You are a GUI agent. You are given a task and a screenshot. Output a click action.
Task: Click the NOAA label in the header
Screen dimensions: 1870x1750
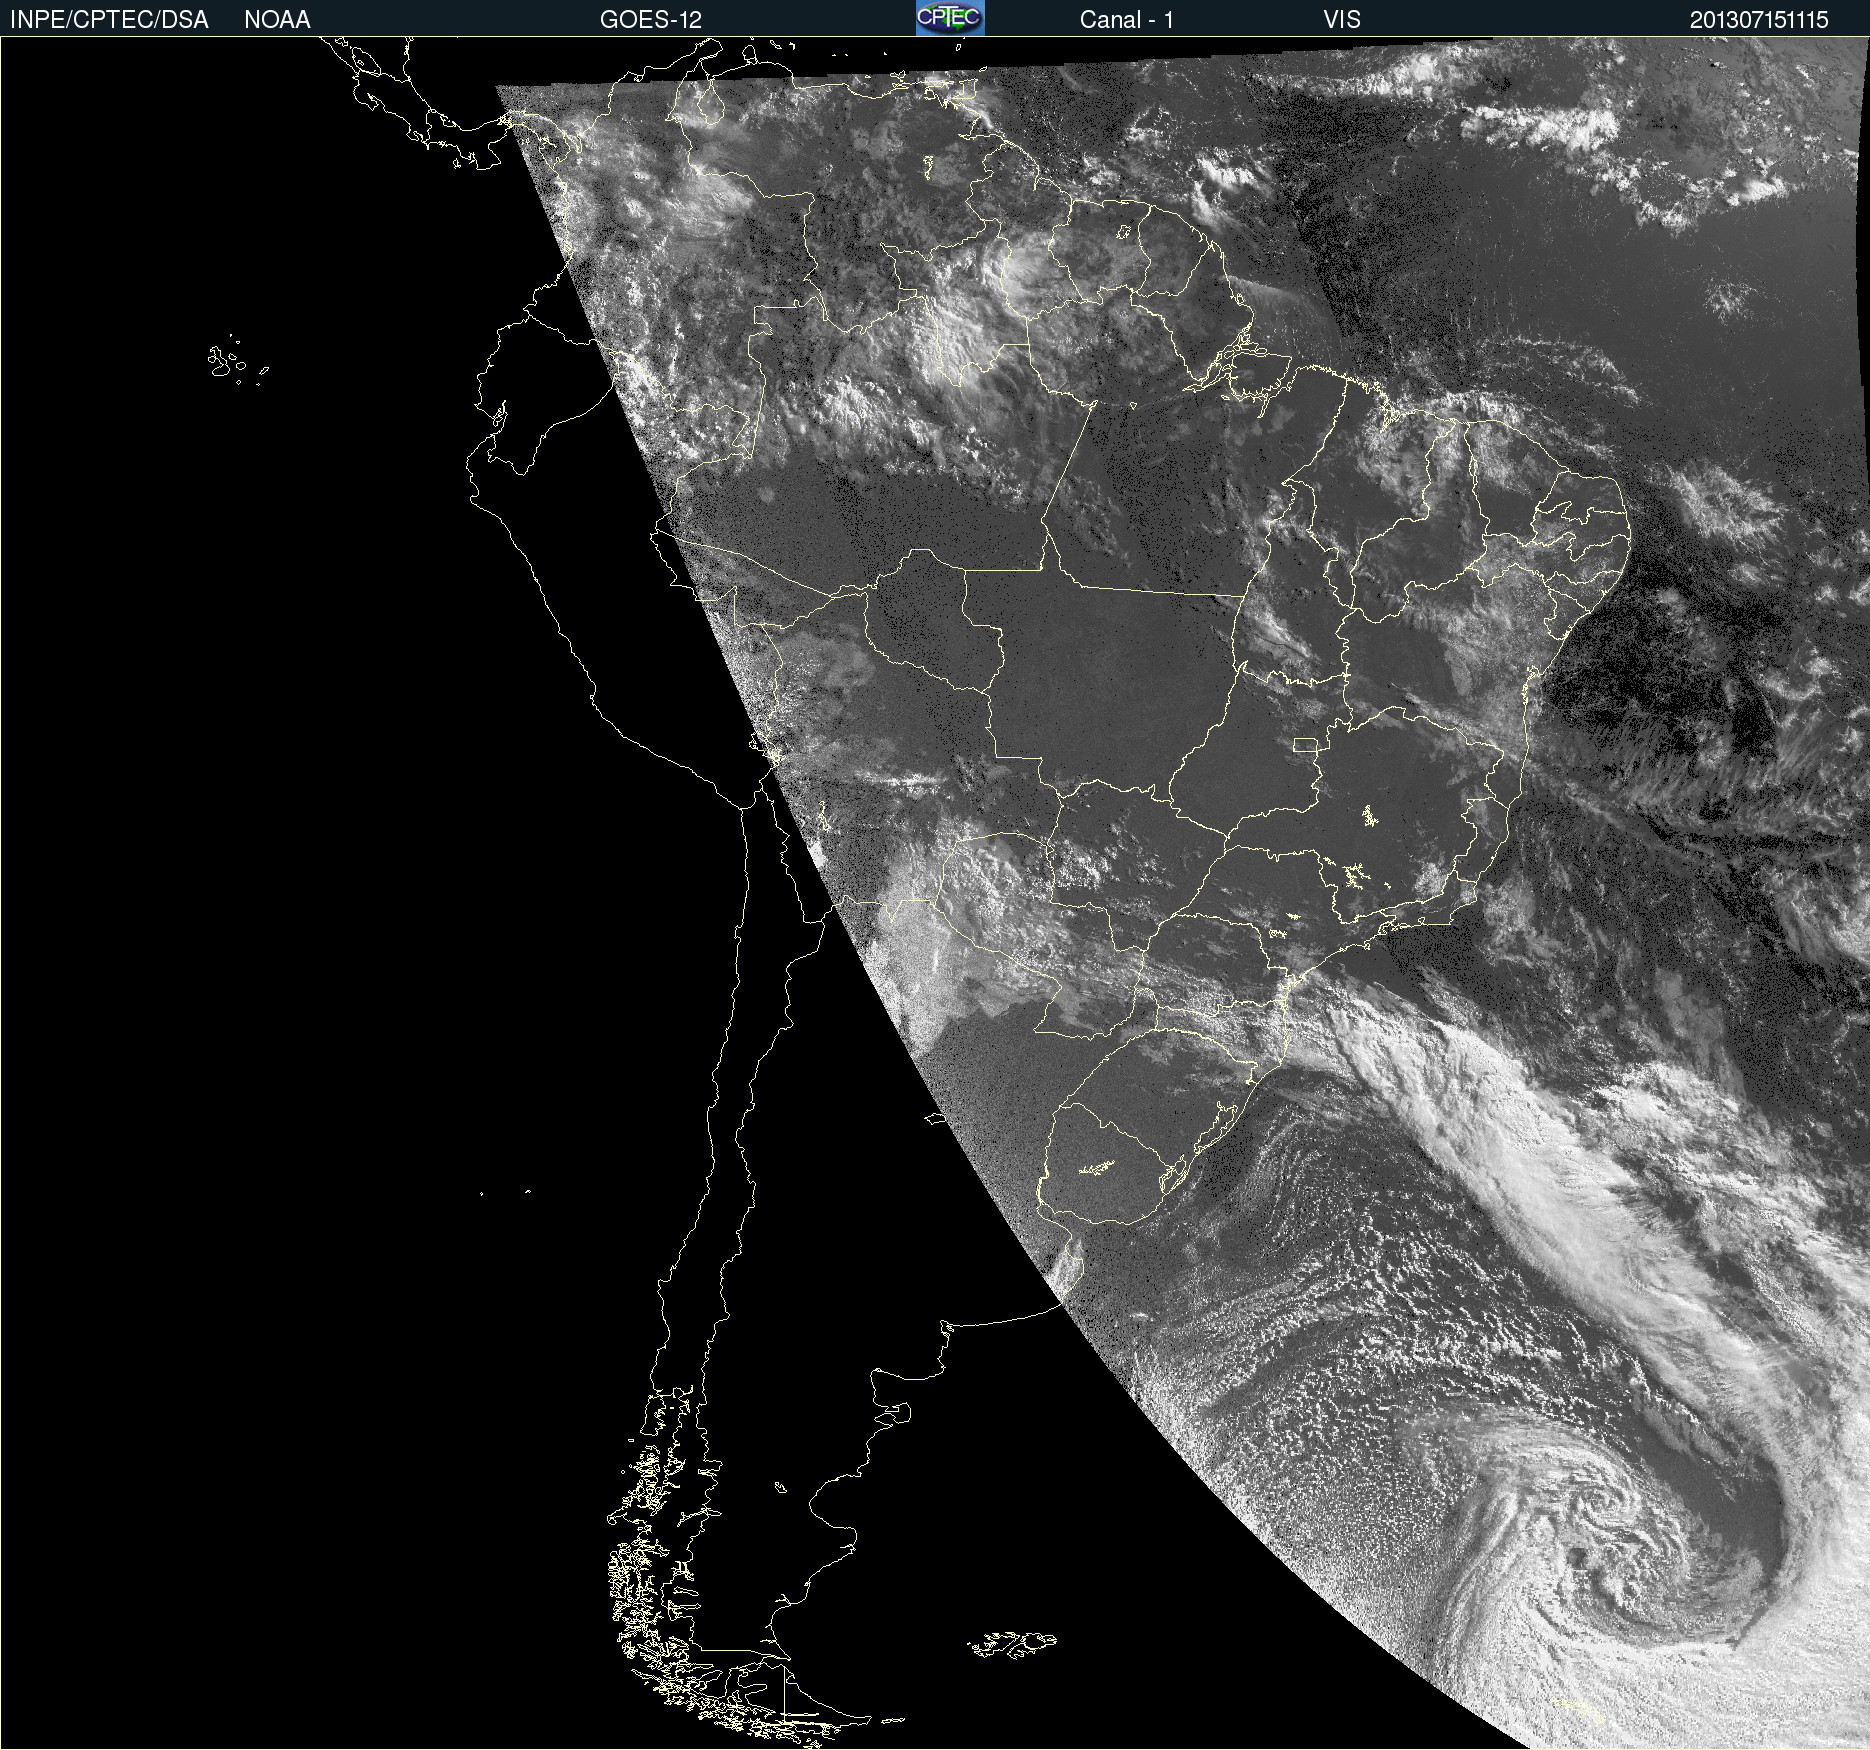click(x=277, y=20)
